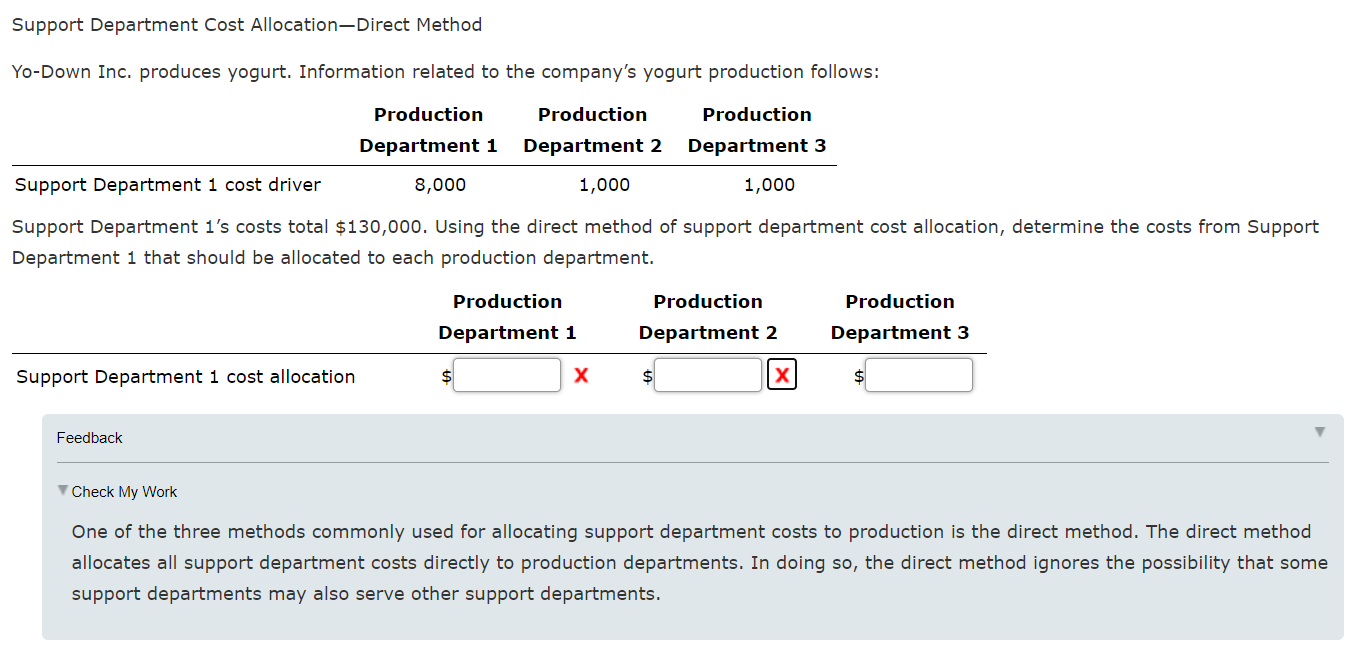The width and height of the screenshot is (1353, 660).
Task: Click the boxed red X beside Department 2 input
Action: pyautogui.click(x=782, y=374)
